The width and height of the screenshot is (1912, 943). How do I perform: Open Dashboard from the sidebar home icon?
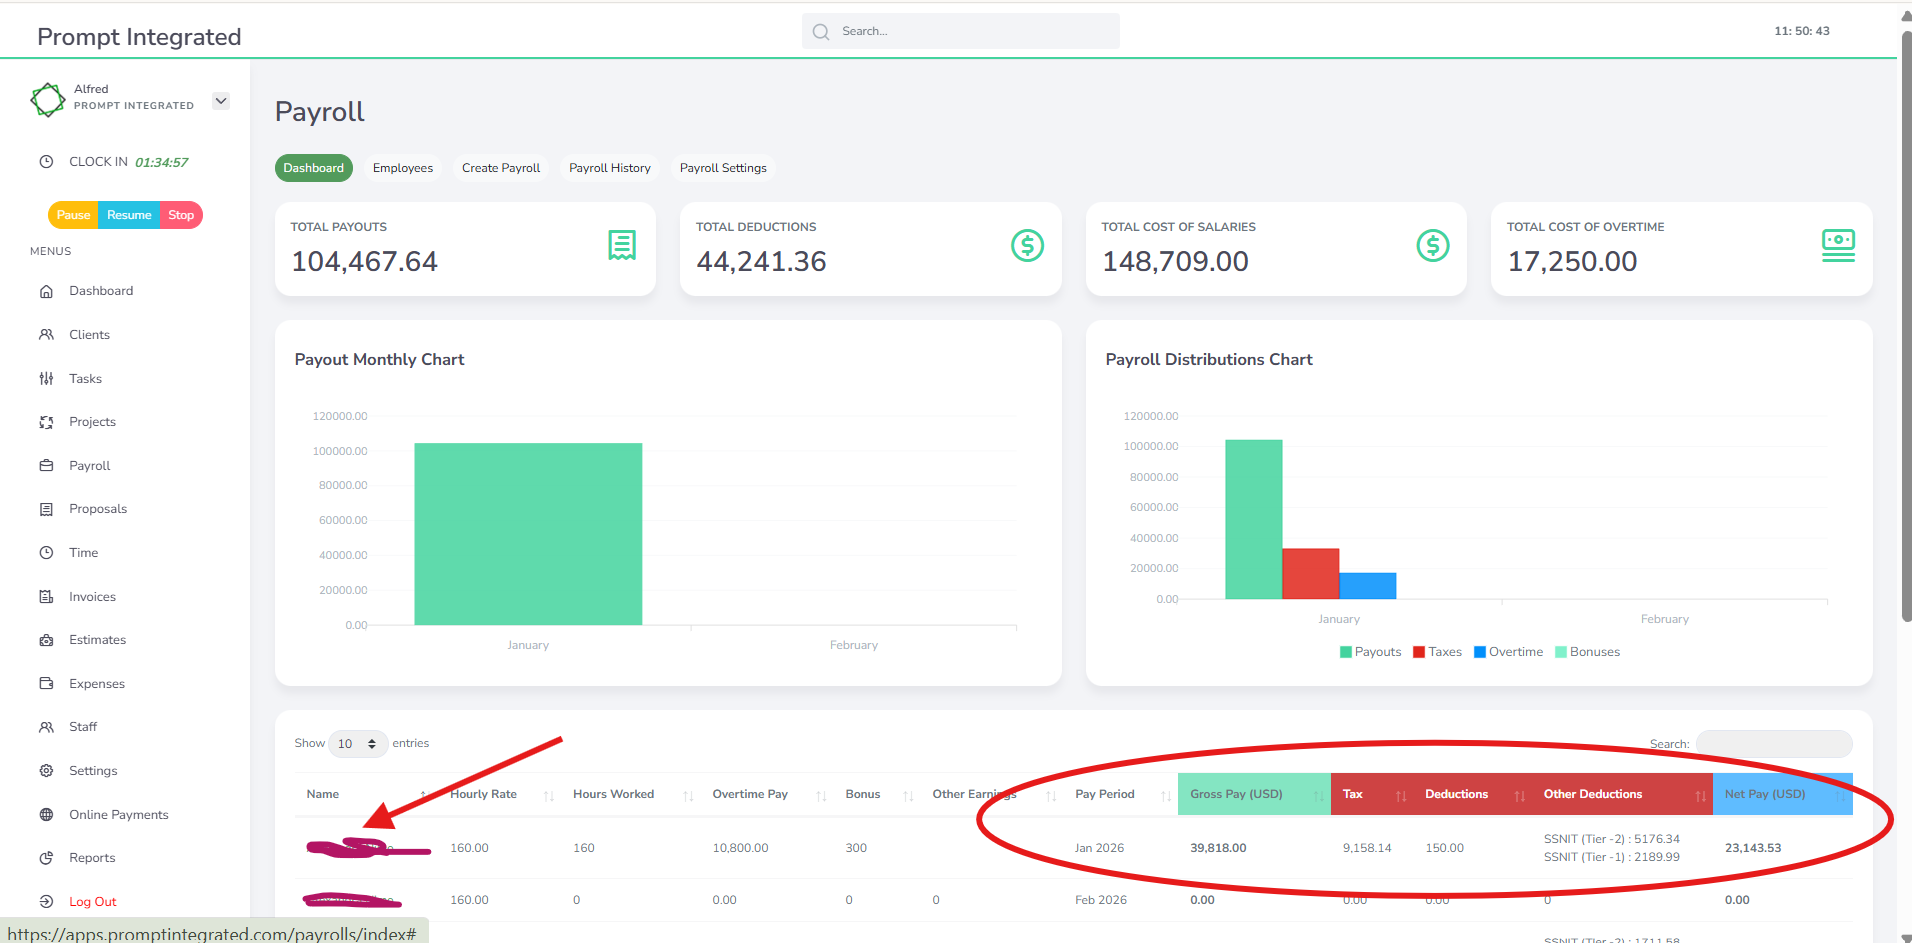point(46,291)
